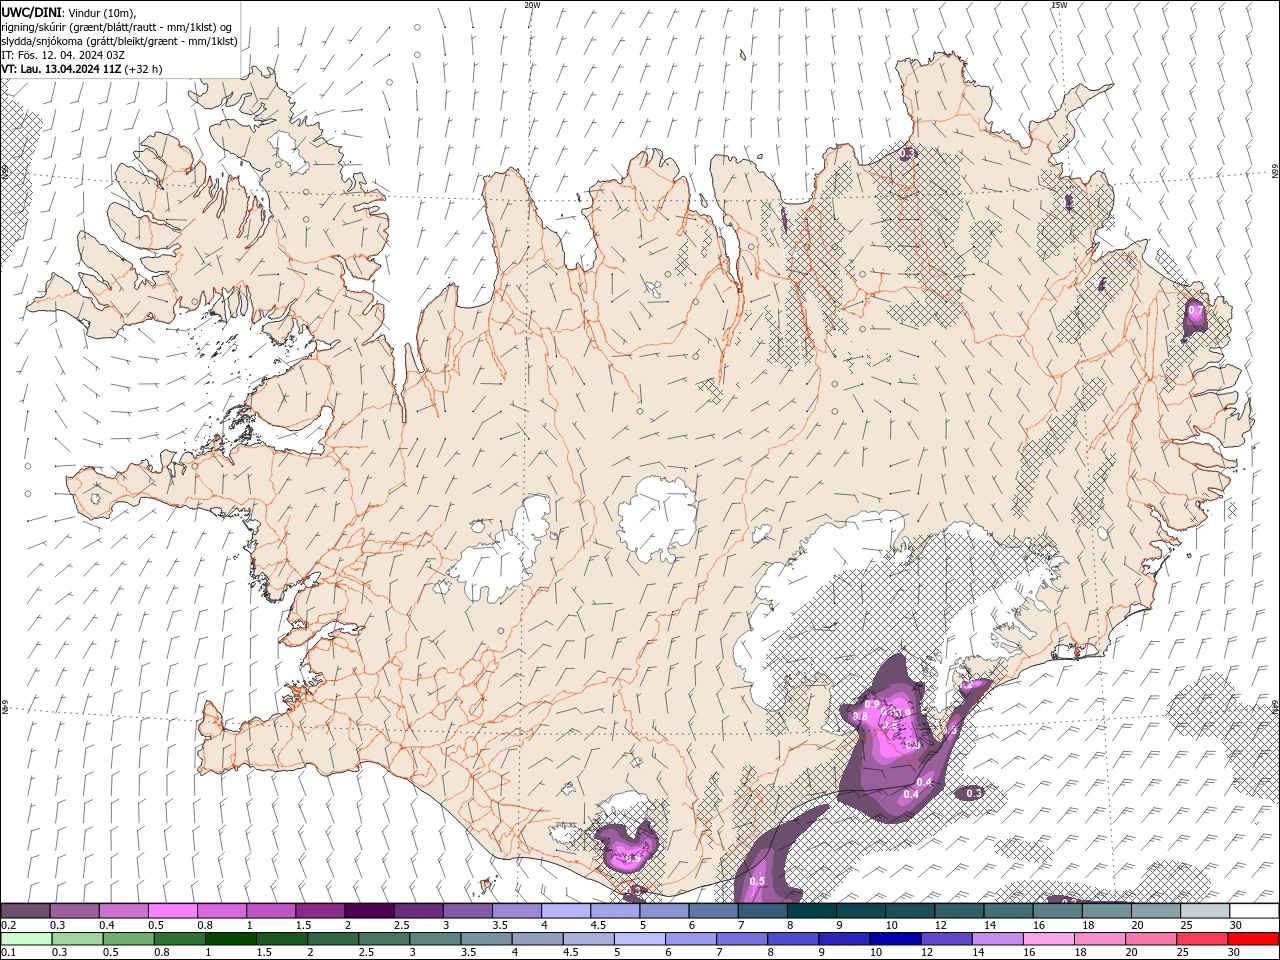This screenshot has width=1280, height=960.
Task: Select the pale gray snow swatch labeled 25
Action: coord(1204,911)
